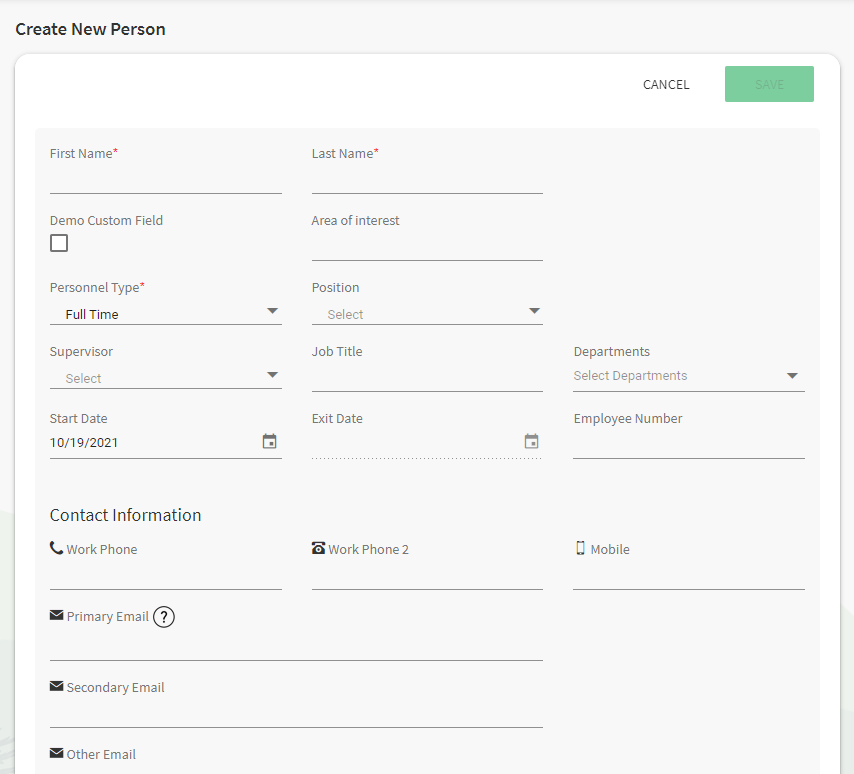This screenshot has height=774, width=854.
Task: Expand the Select Departments dropdown
Action: click(x=689, y=376)
